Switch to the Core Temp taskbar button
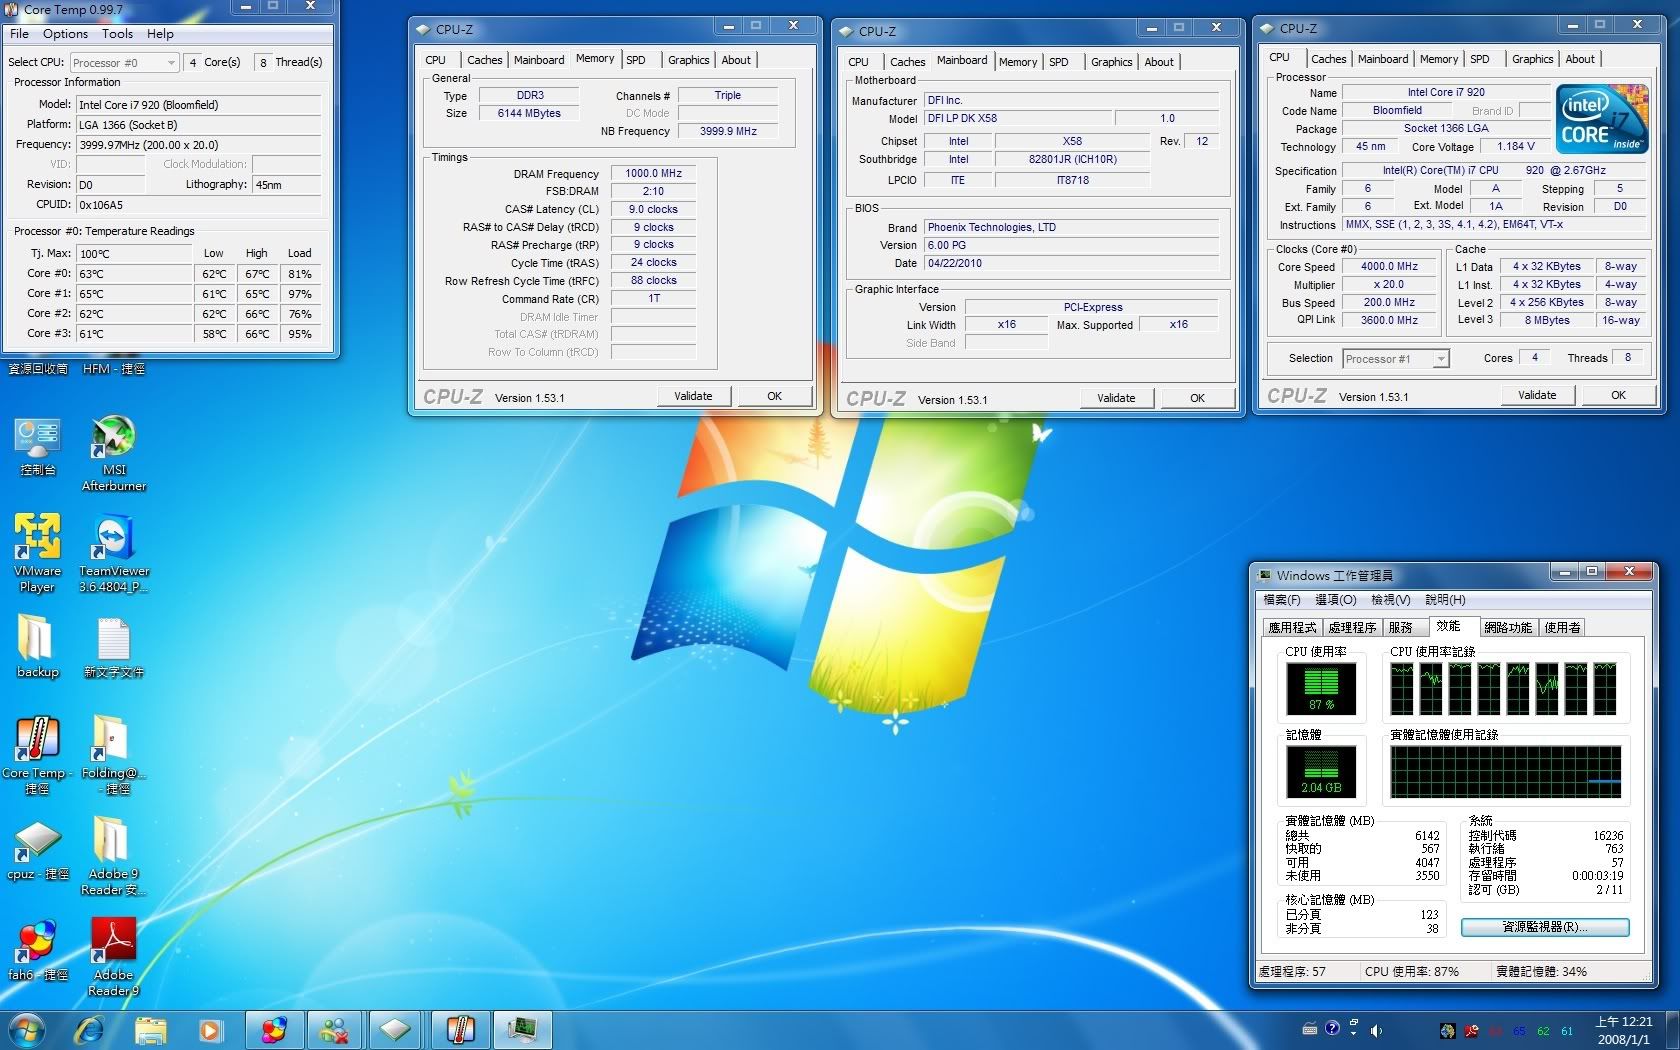 point(460,1029)
